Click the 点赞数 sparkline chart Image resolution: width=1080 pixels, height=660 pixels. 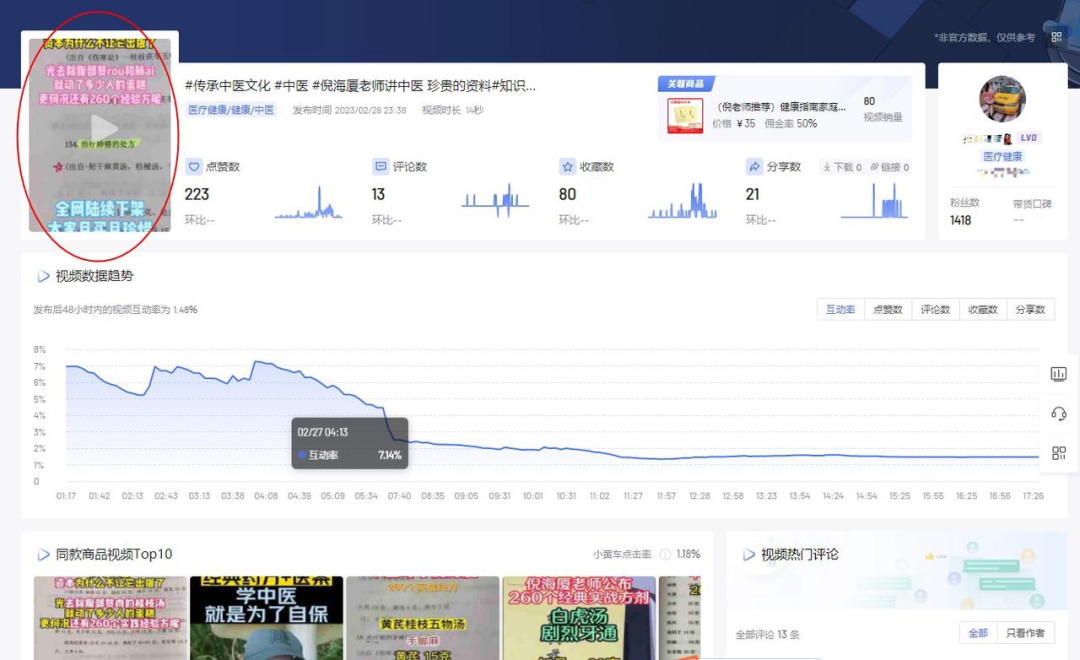308,202
